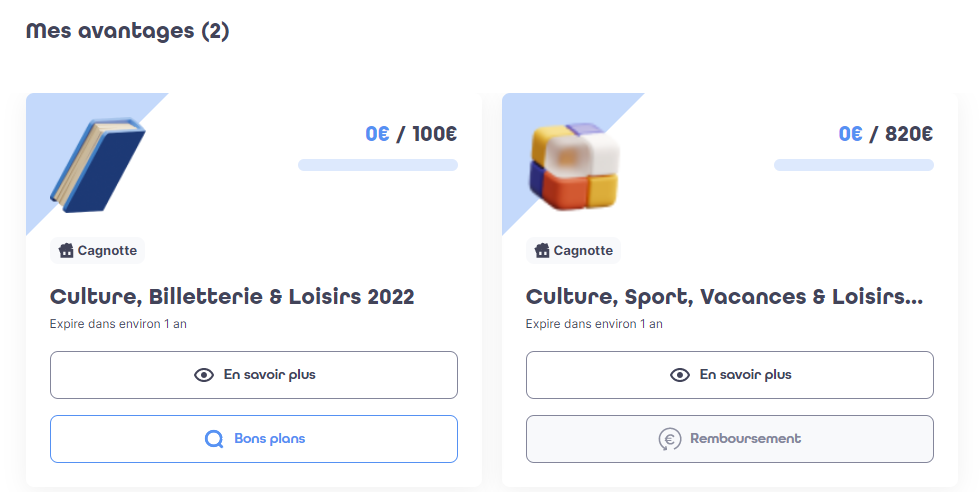Screen dimensions: 980x492
Task: Click the magnifier icon beside Bons plans
Action: (x=214, y=439)
